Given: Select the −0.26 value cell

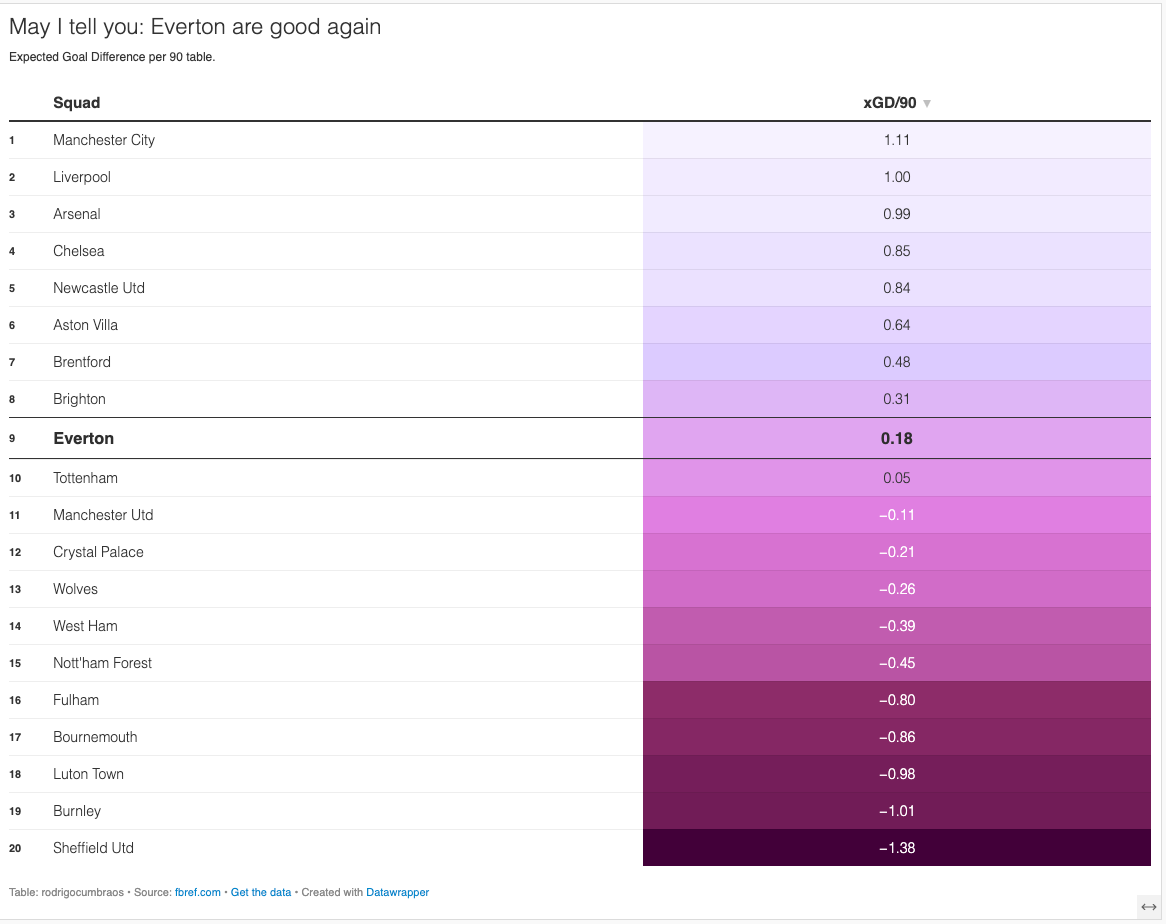Looking at the screenshot, I should pos(897,589).
